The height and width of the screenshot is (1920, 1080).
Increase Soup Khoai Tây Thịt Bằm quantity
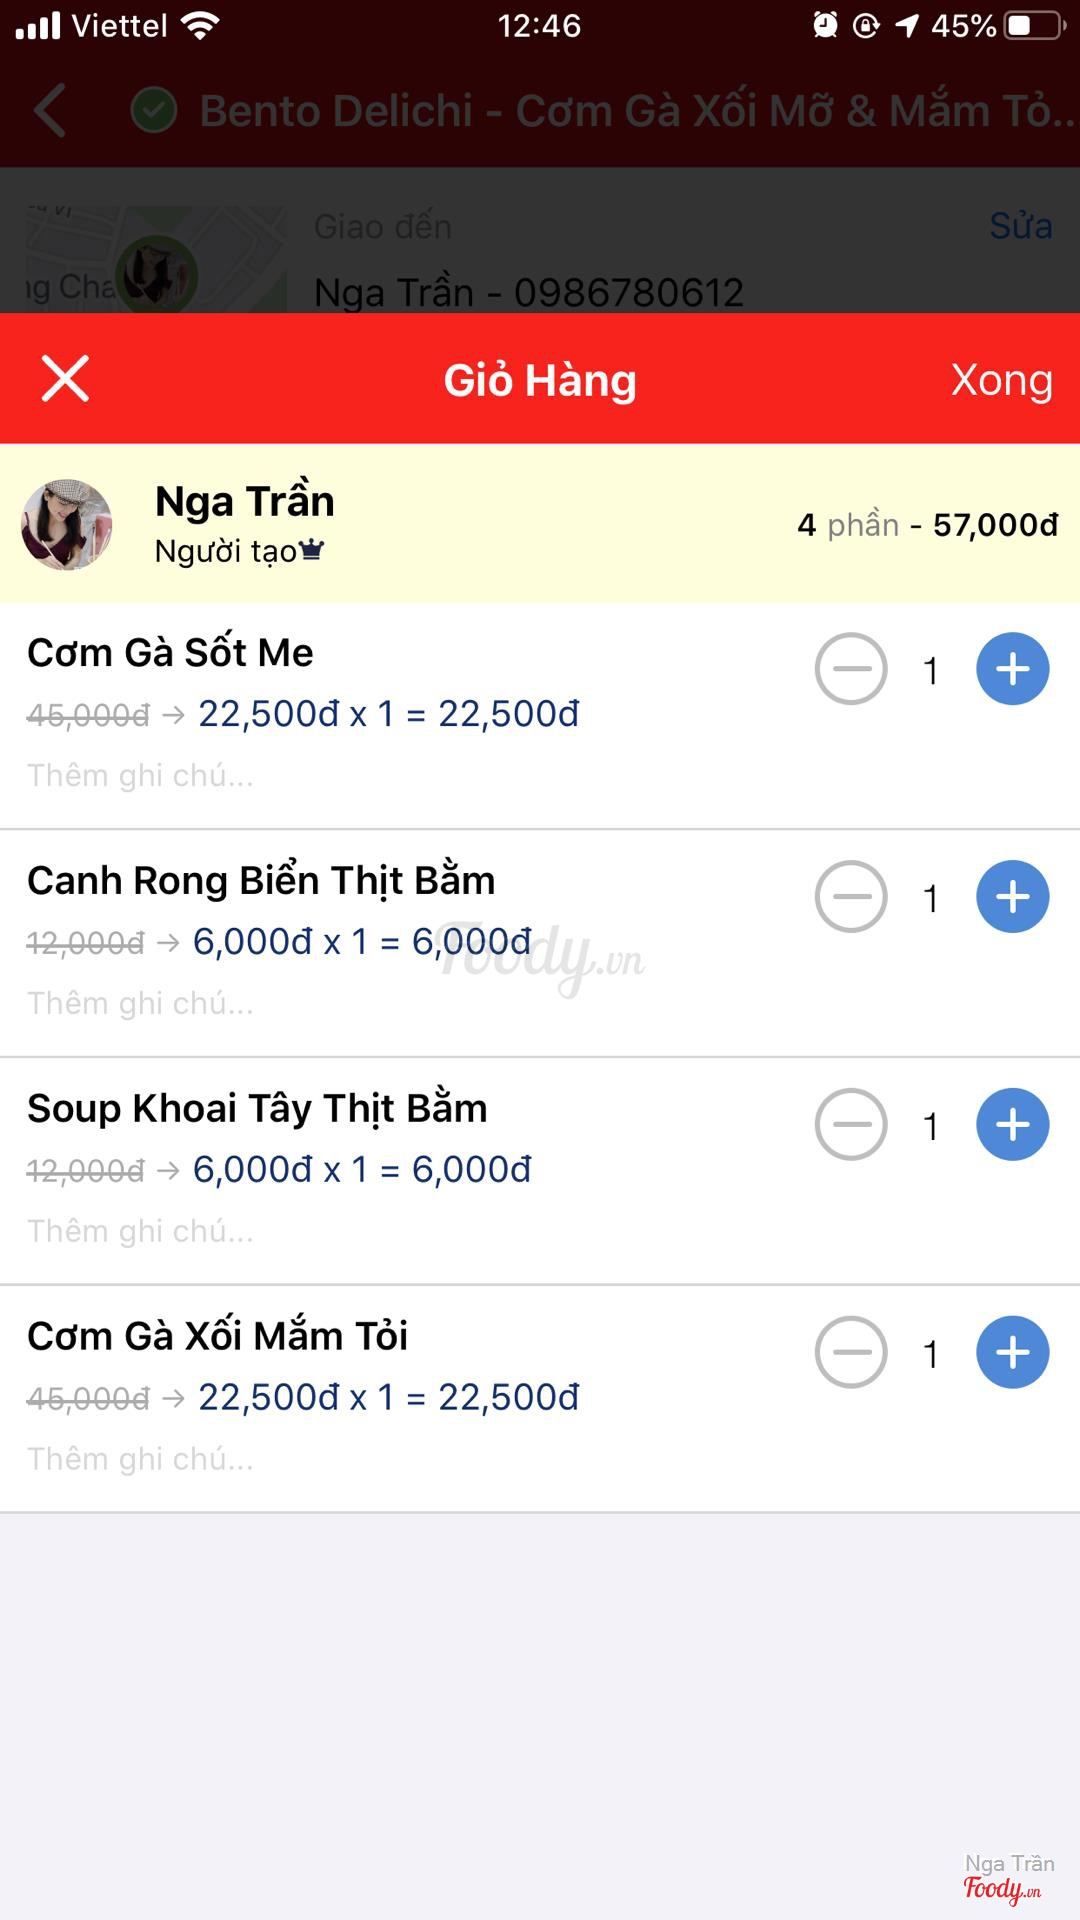point(1012,1125)
